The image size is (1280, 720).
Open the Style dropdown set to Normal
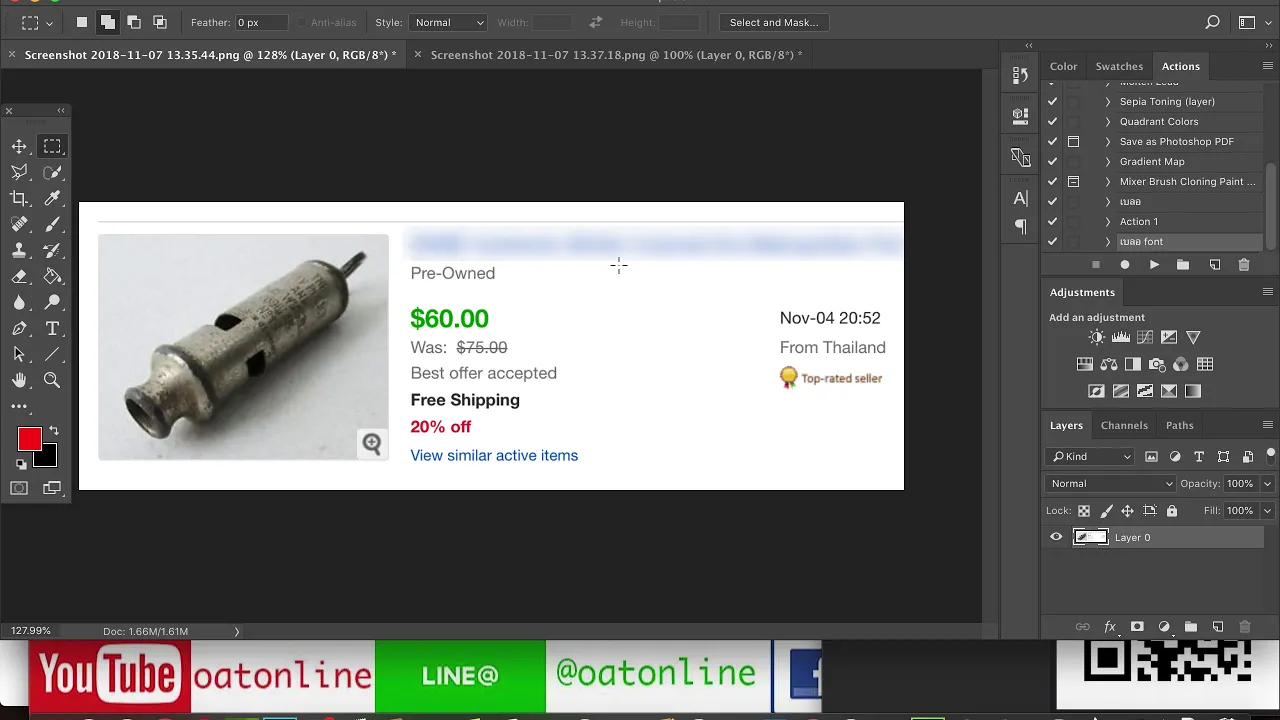click(x=448, y=22)
